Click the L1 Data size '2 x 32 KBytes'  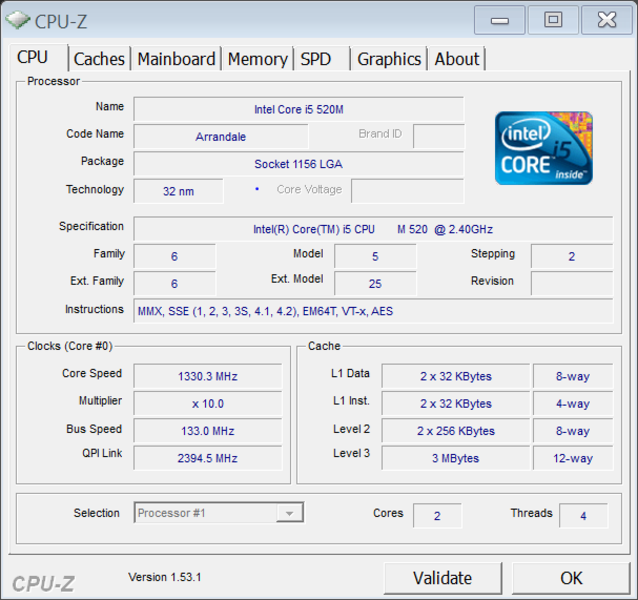tap(456, 376)
